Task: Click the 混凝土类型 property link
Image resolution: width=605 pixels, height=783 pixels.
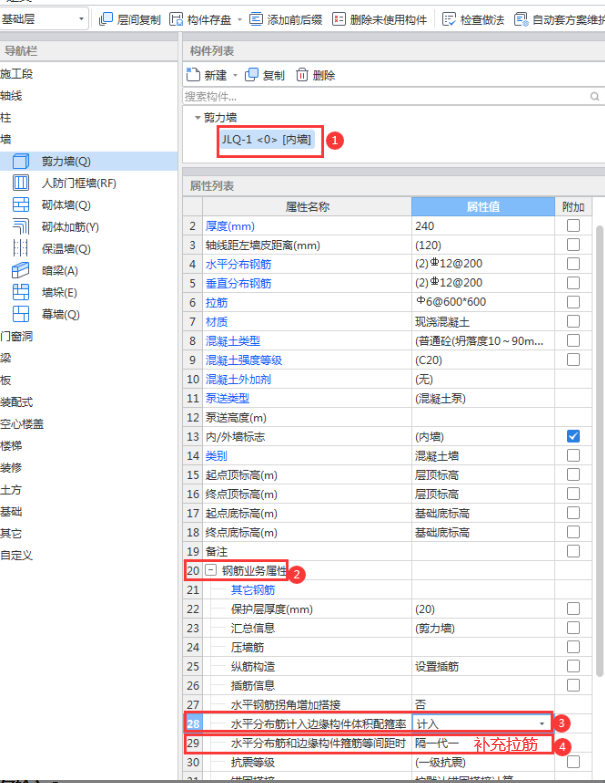Action: click(233, 341)
